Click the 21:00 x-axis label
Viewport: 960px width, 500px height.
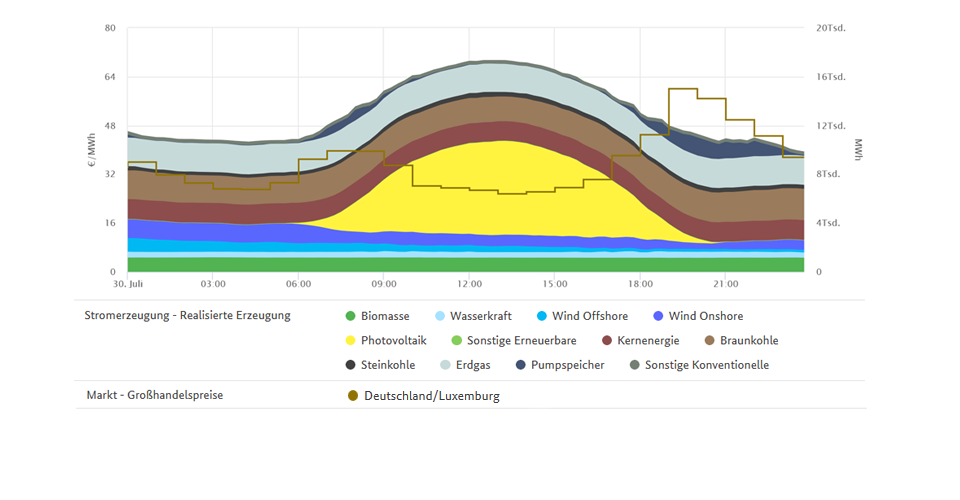(x=726, y=284)
